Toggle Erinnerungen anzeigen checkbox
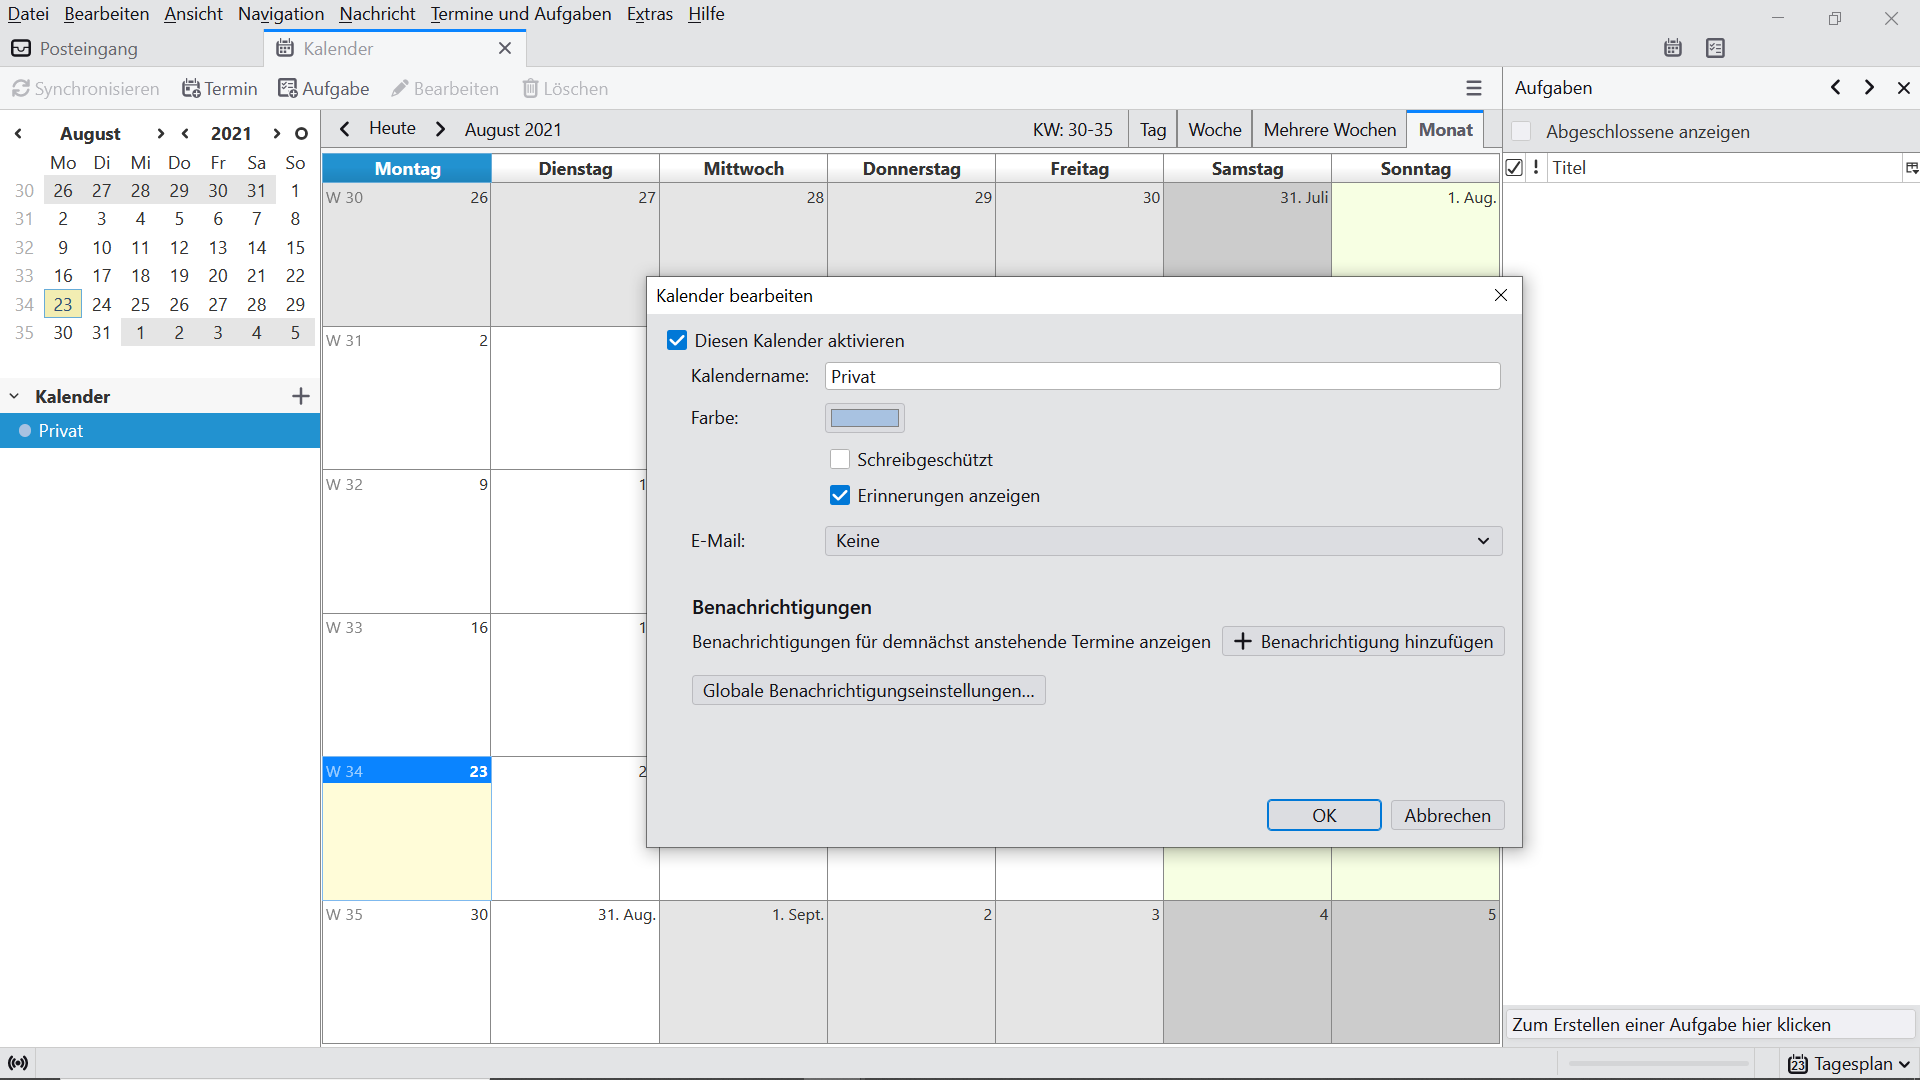This screenshot has height=1080, width=1920. [840, 496]
